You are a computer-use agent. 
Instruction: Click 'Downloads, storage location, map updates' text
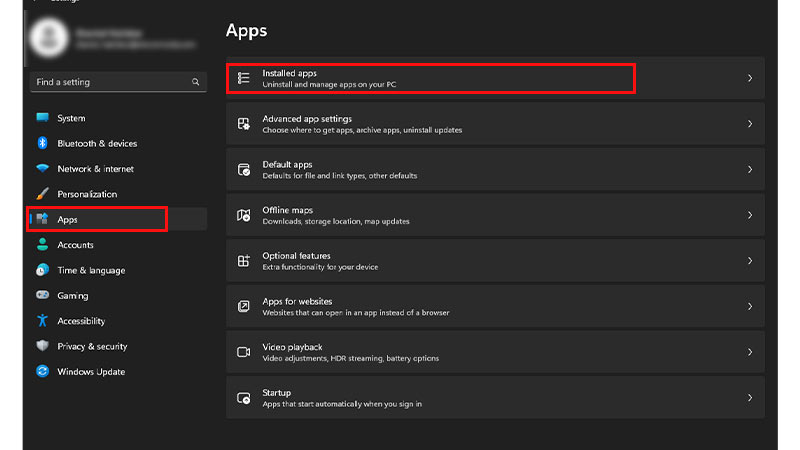tap(336, 221)
